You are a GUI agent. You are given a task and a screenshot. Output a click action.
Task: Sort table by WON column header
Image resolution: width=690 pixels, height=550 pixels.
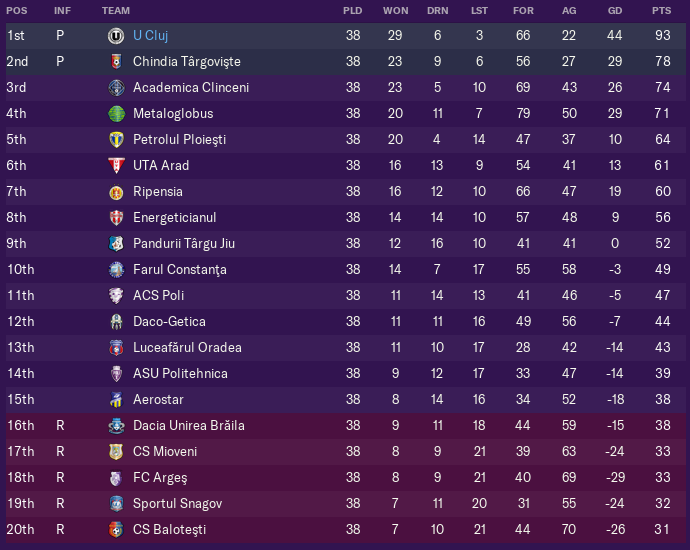click(395, 11)
